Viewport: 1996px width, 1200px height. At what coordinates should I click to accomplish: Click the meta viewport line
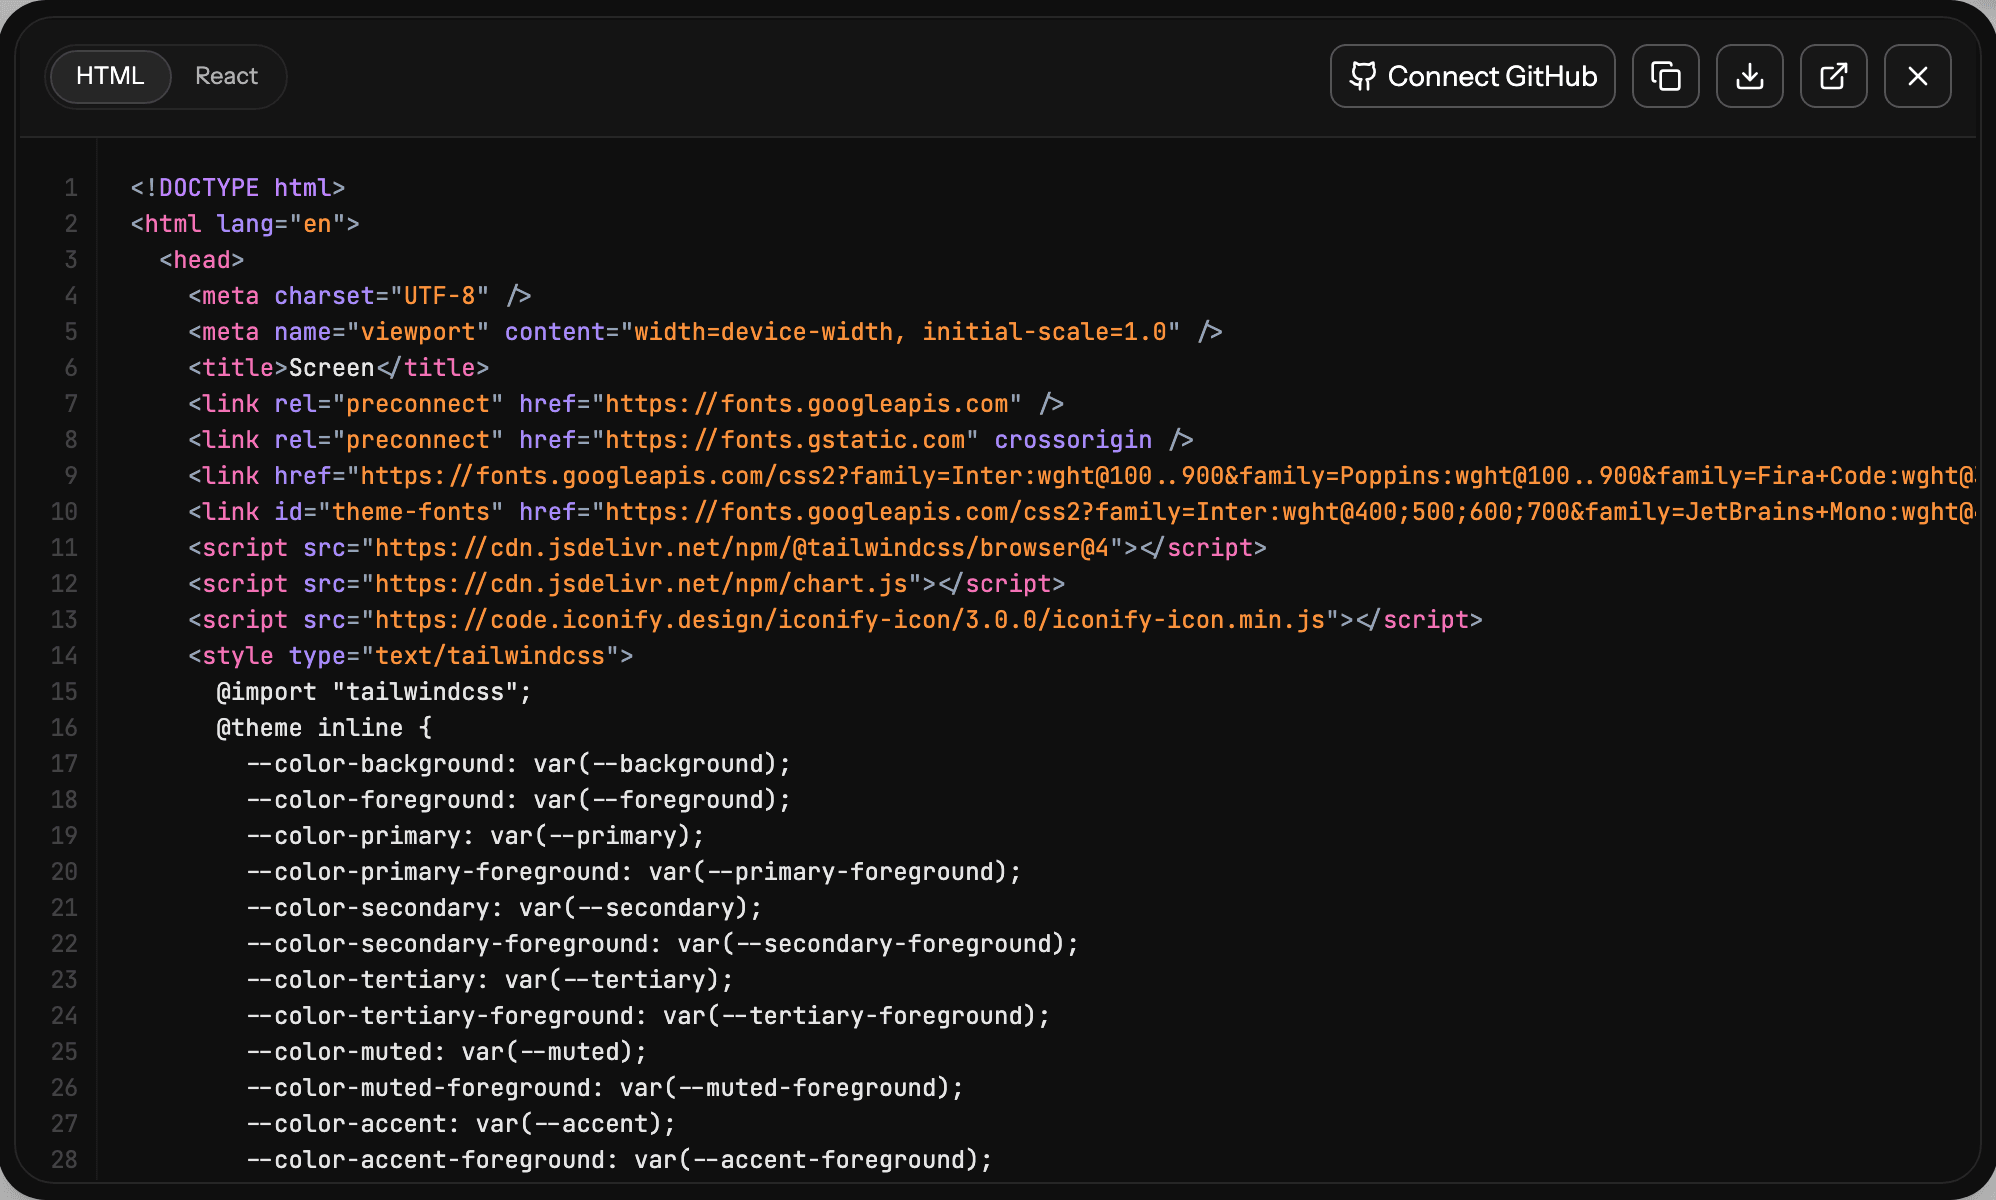click(705, 332)
